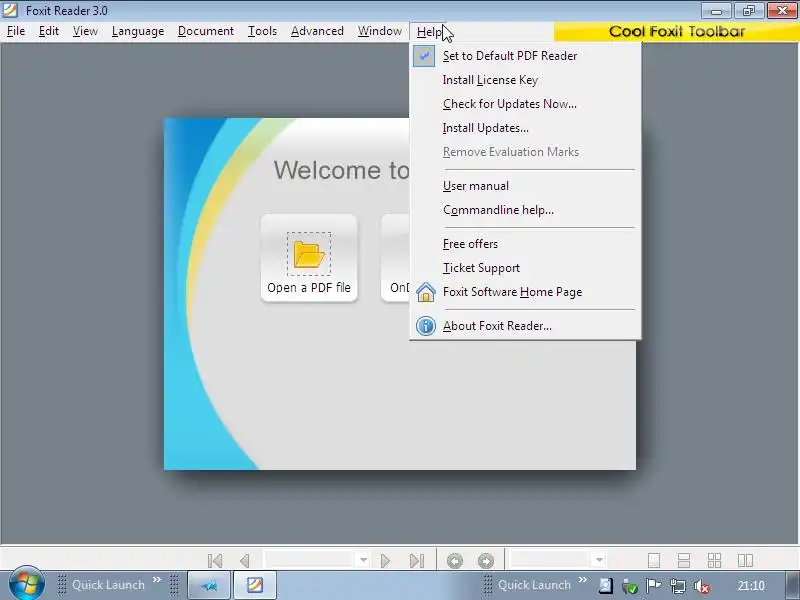This screenshot has height=600, width=800.
Task: Click the blue bird app taskbar button
Action: pos(209,585)
